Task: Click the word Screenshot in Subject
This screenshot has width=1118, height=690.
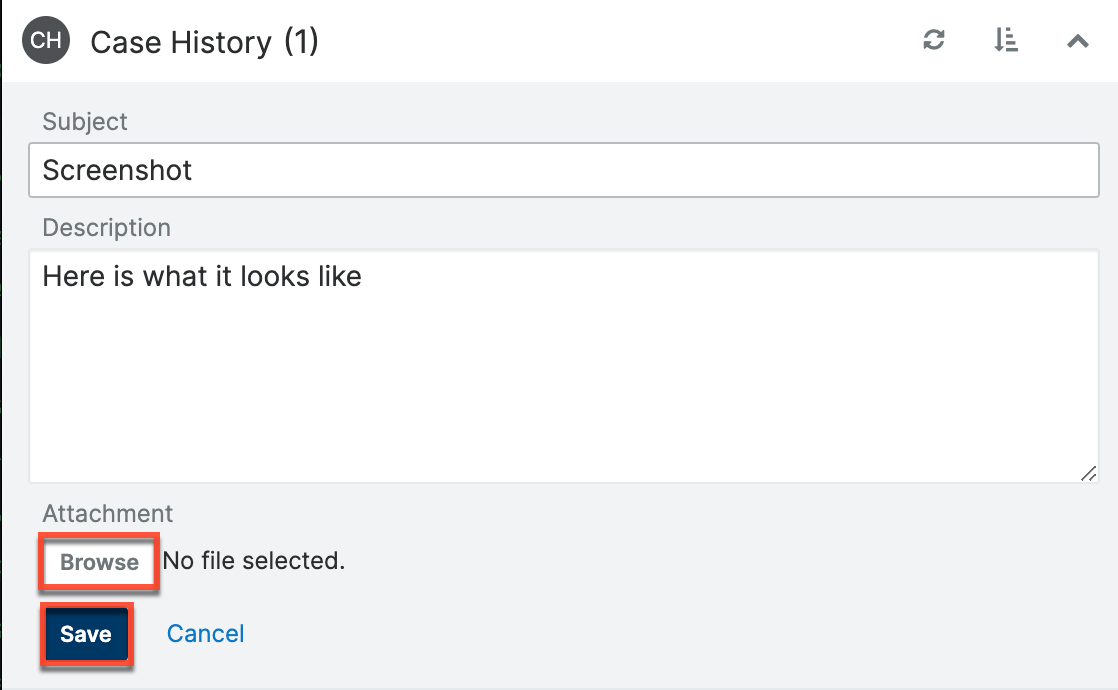Action: click(117, 171)
